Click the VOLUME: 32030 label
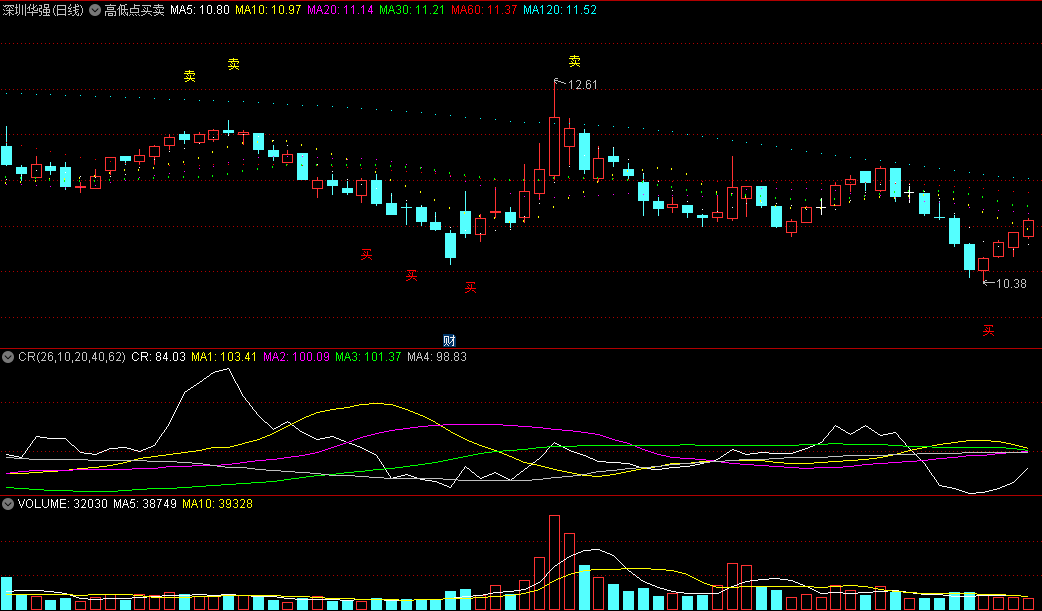This screenshot has height=611, width=1042. click(x=62, y=504)
